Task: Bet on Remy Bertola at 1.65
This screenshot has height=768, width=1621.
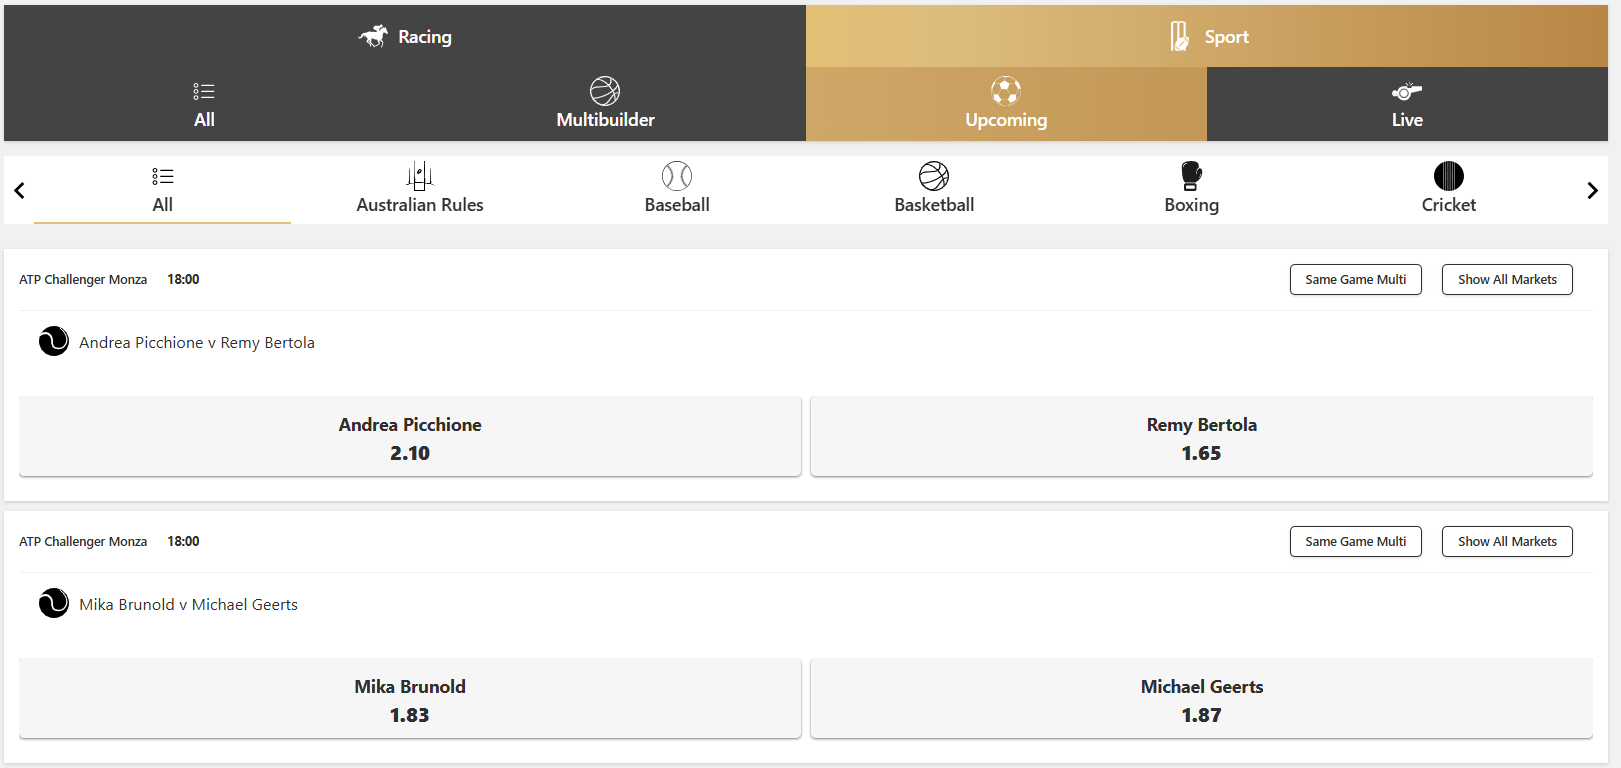Action: [x=1202, y=437]
